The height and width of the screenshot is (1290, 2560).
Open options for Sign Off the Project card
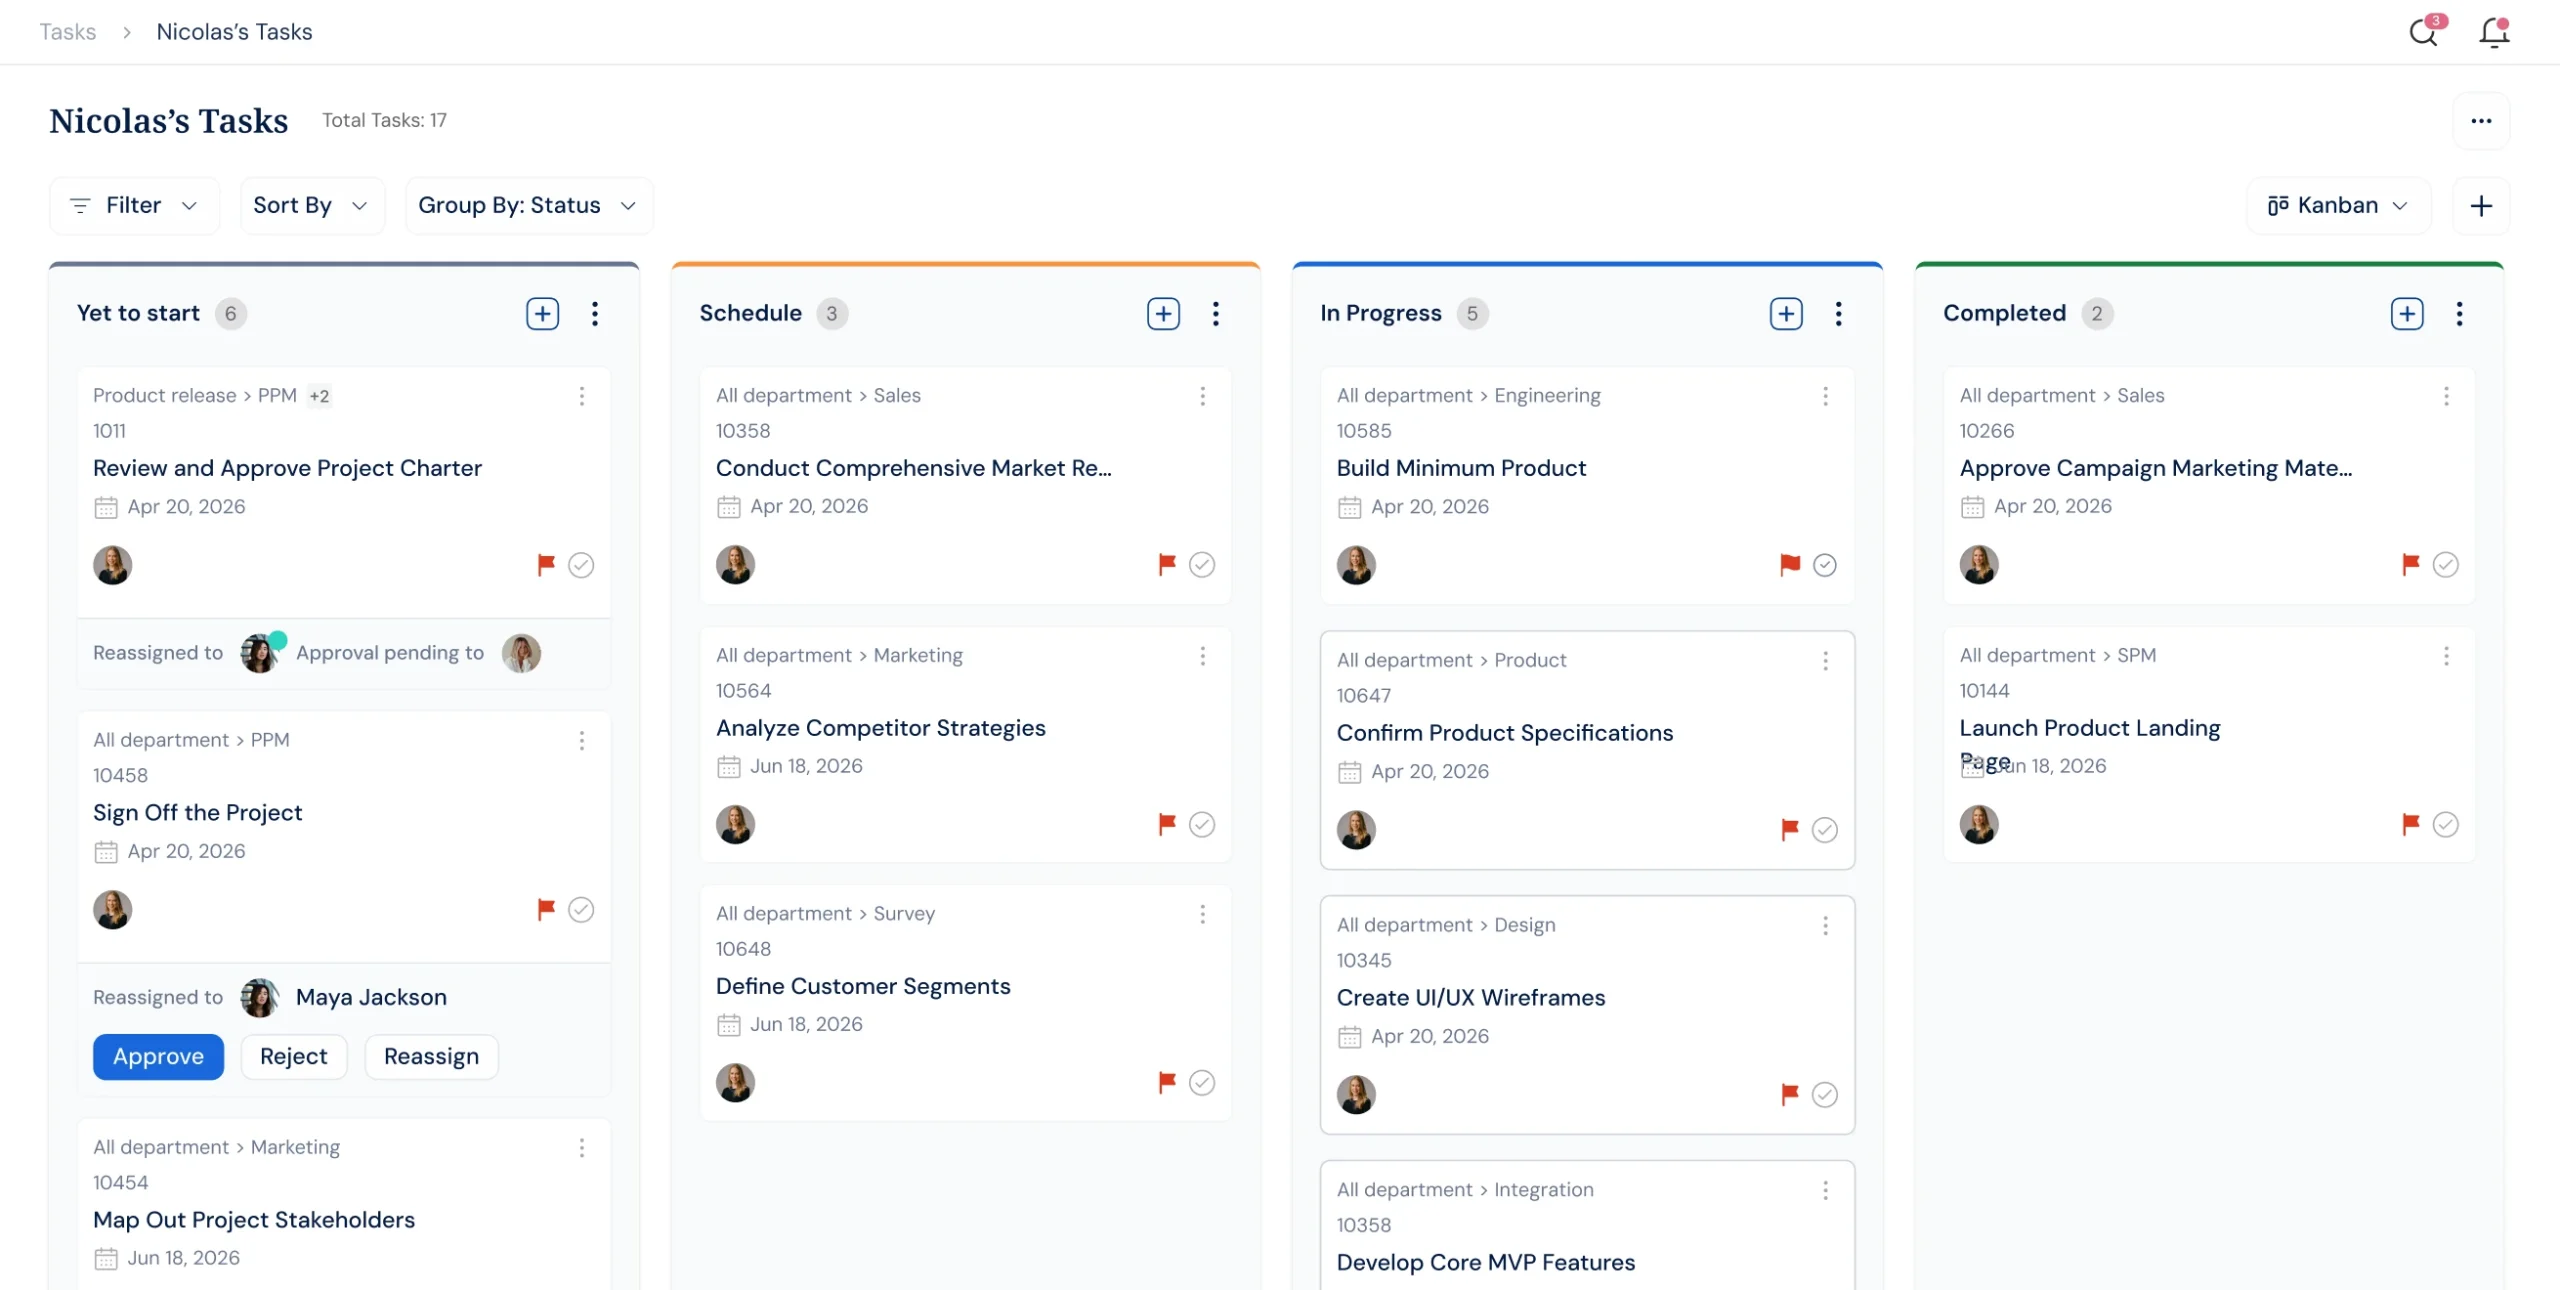point(582,741)
